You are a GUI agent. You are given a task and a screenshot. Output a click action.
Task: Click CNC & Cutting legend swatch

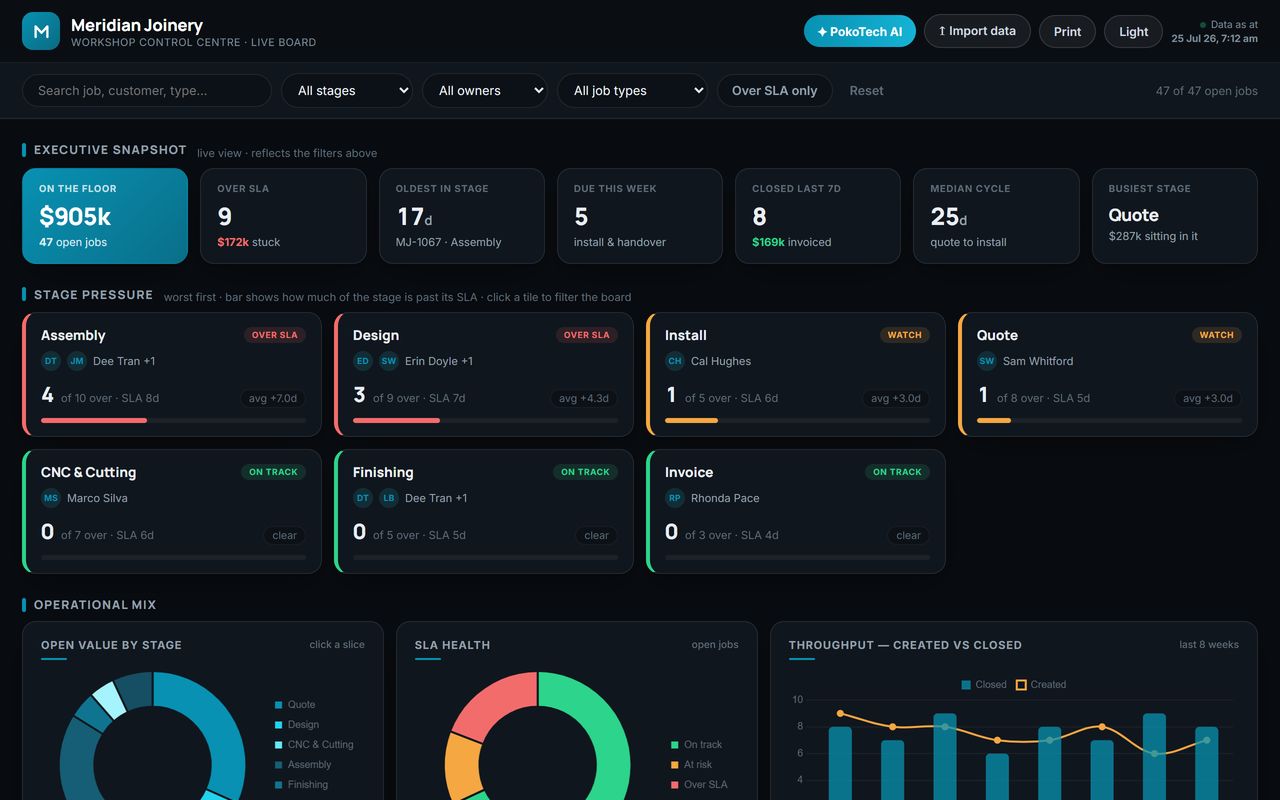click(278, 745)
